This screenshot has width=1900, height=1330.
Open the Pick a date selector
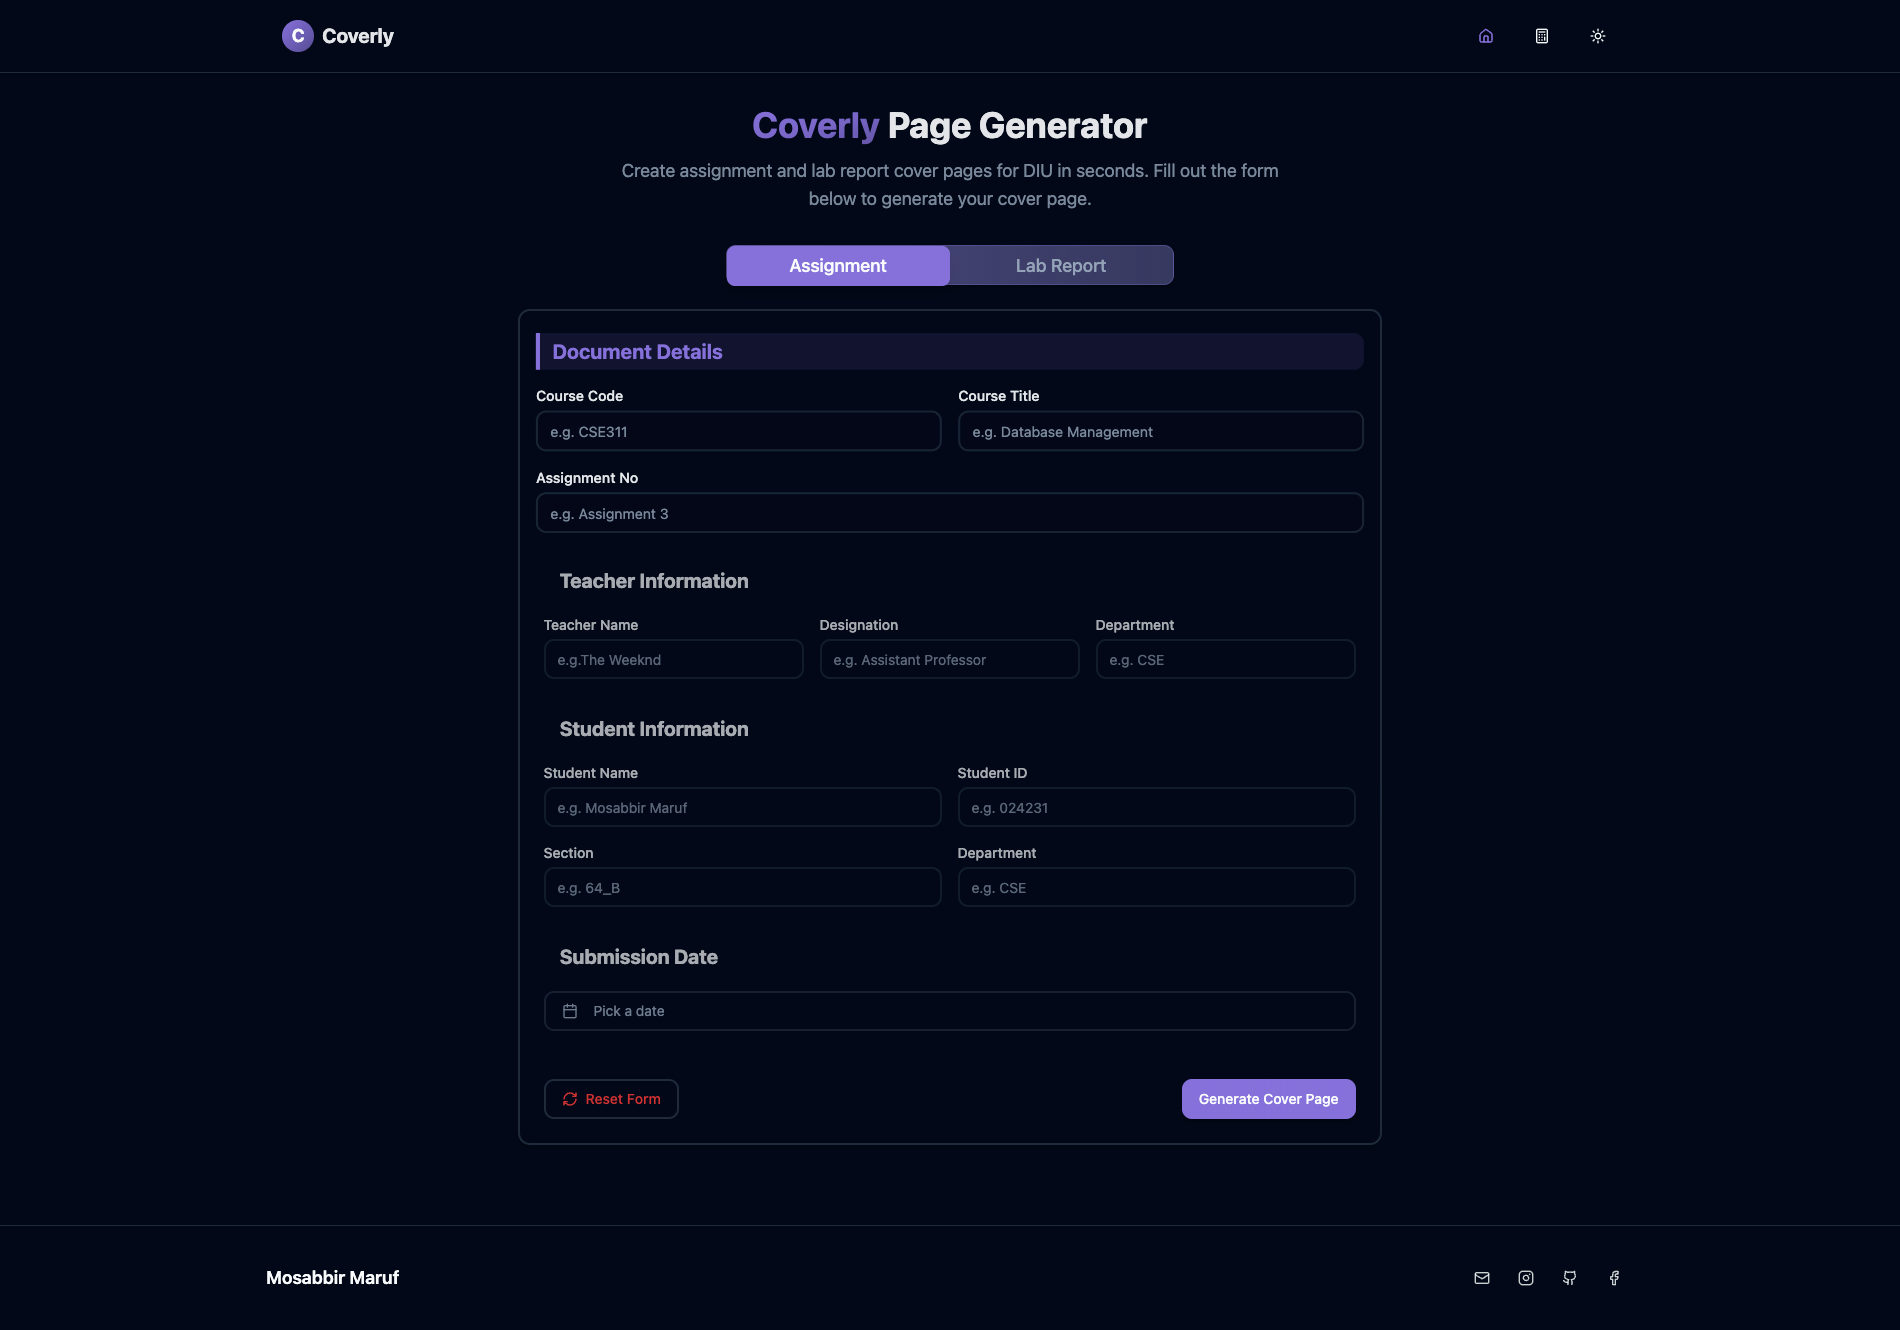pos(949,1010)
